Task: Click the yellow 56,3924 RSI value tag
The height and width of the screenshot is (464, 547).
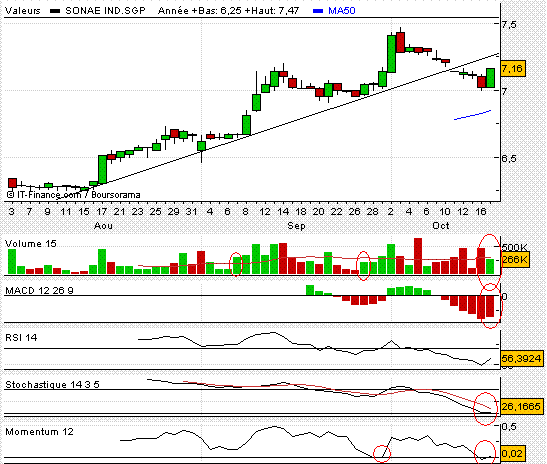Action: click(x=522, y=358)
